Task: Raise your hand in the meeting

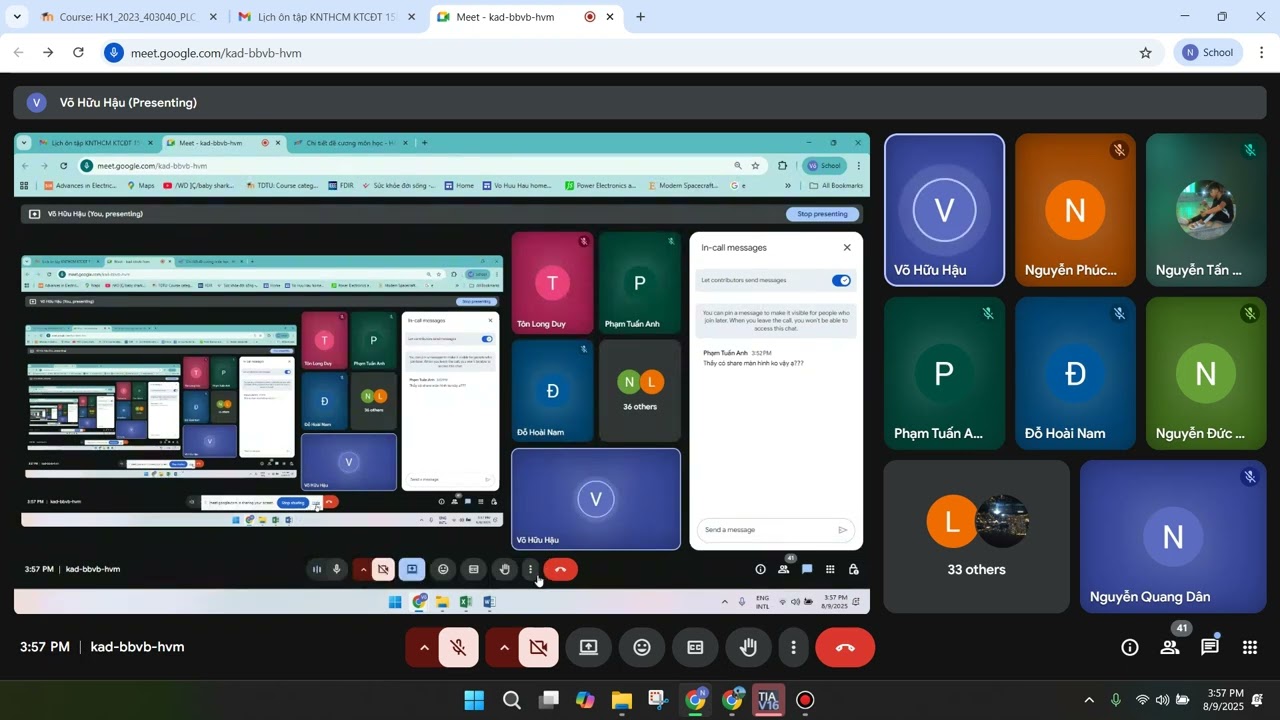Action: (x=748, y=648)
